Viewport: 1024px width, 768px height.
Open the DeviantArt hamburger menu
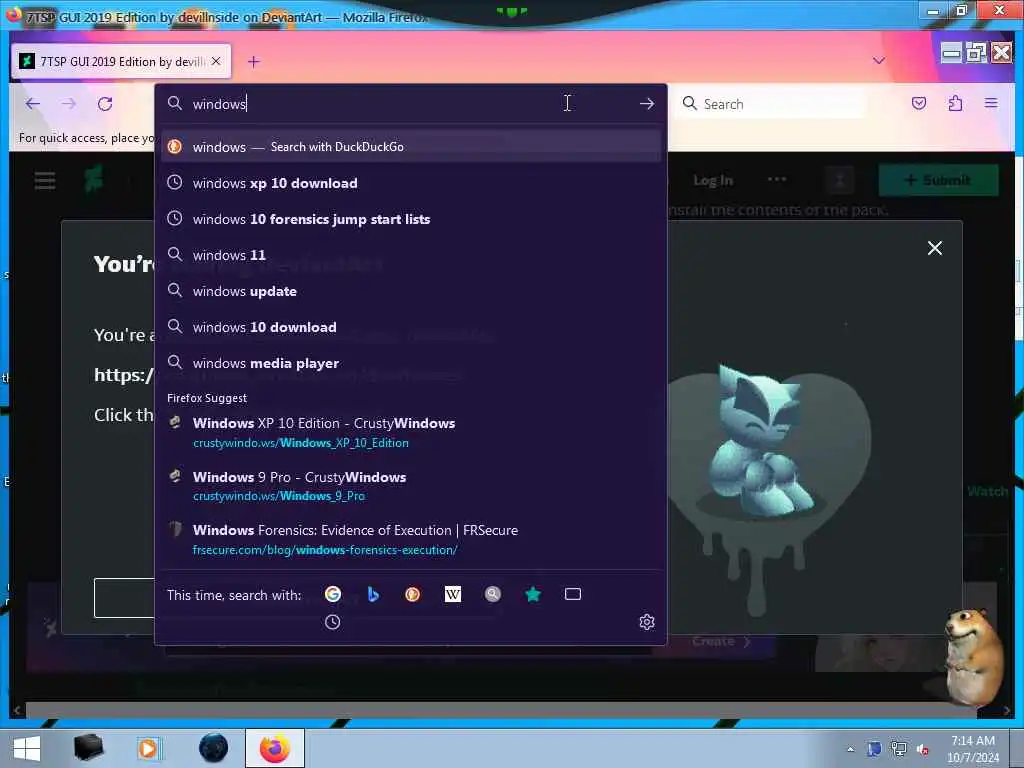[x=45, y=180]
